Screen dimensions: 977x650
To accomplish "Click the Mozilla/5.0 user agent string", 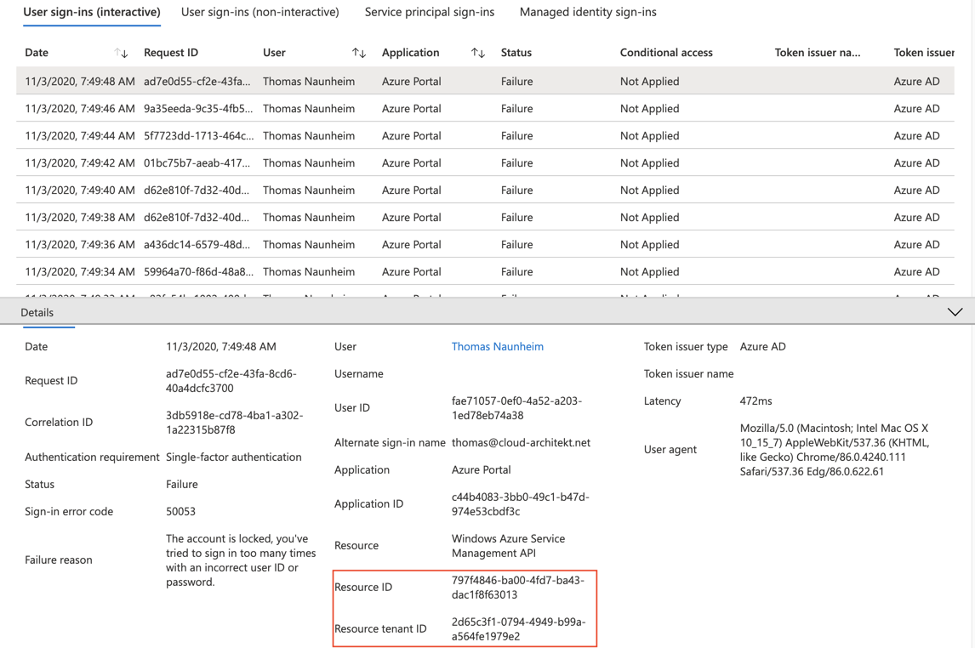I will [834, 450].
